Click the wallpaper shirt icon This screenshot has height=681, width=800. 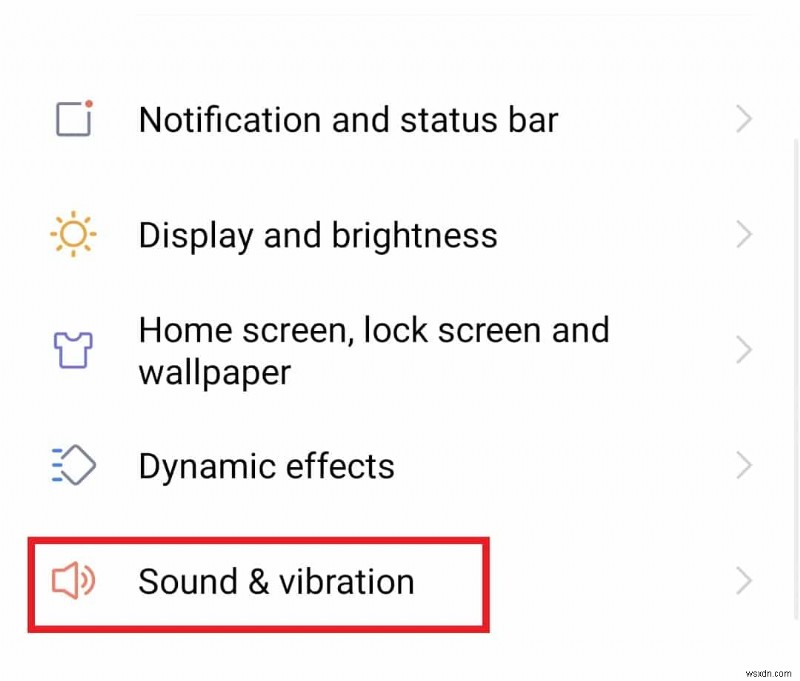click(x=71, y=349)
